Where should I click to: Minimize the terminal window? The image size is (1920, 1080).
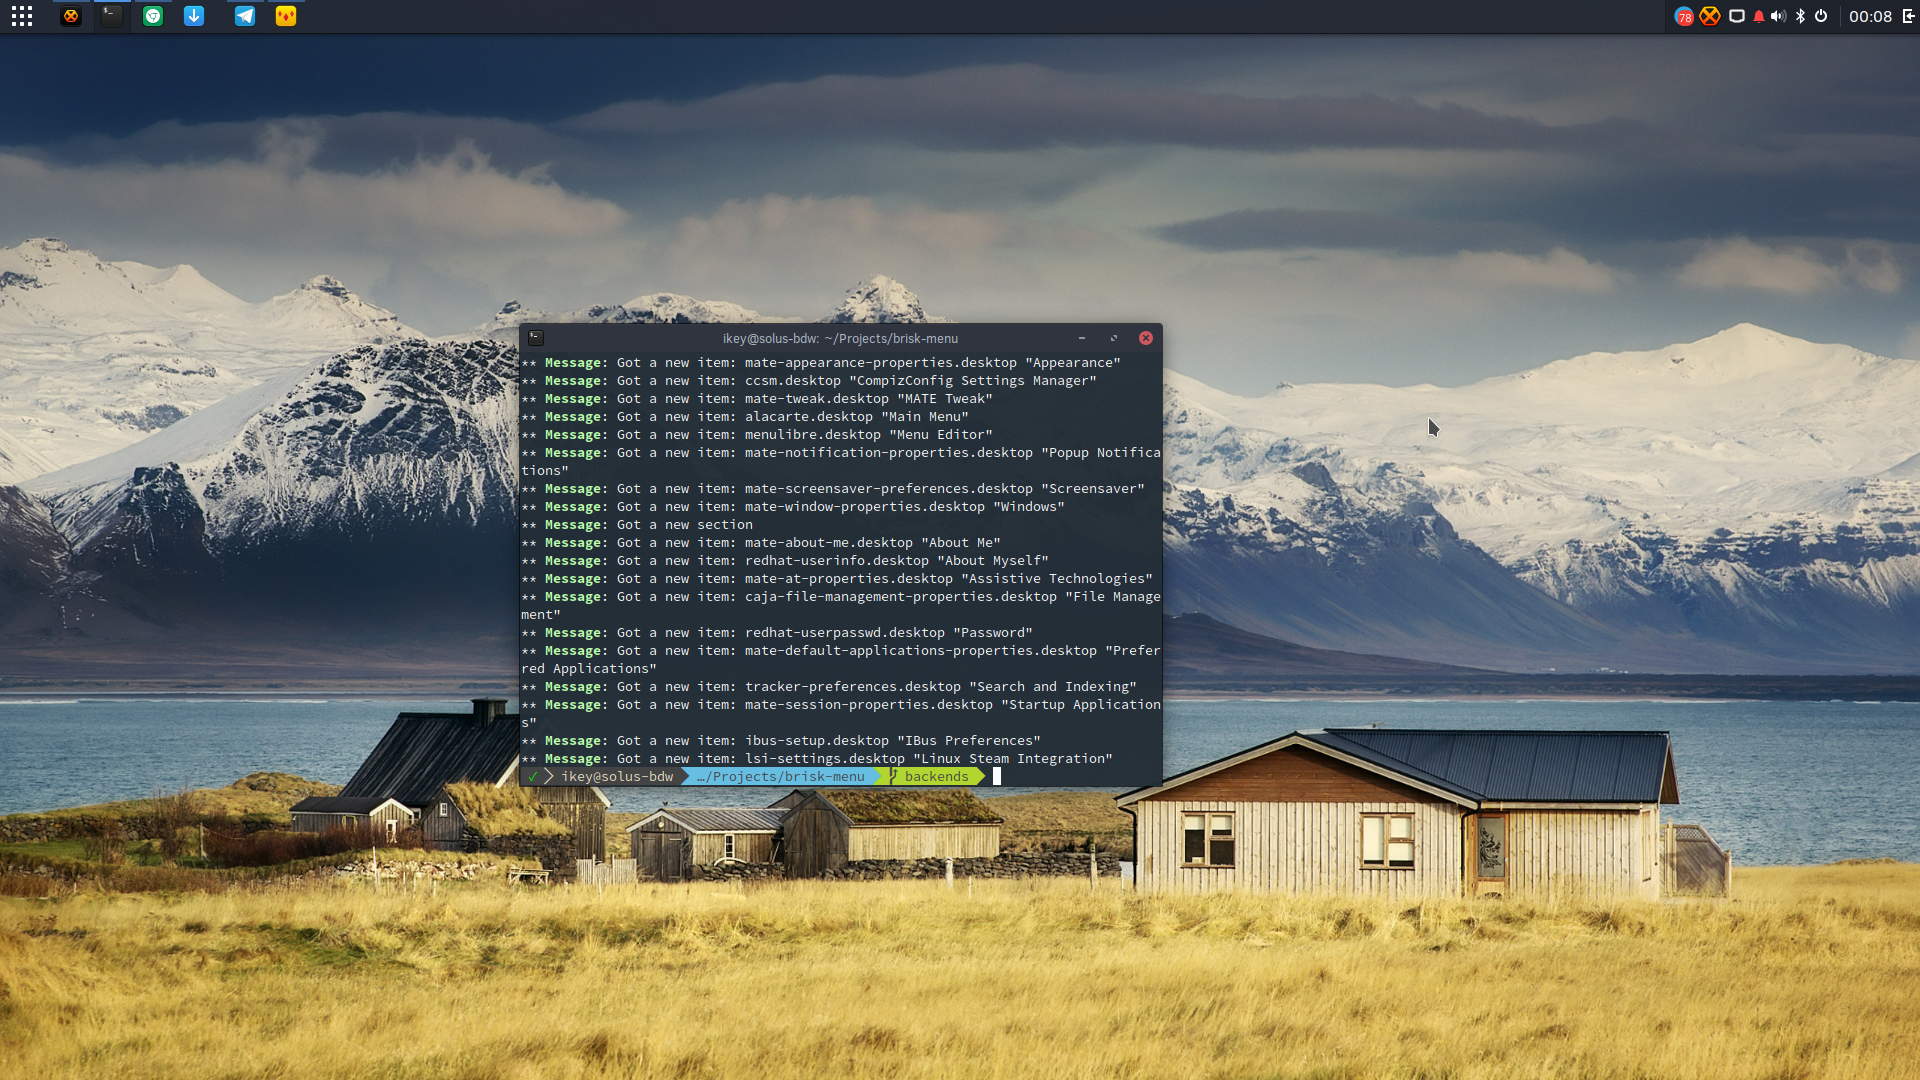pos(1082,338)
